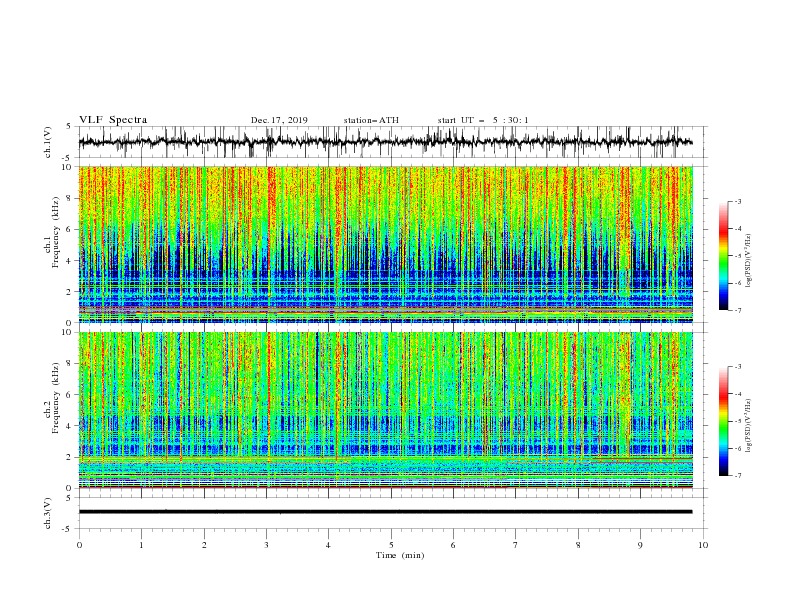Click the flat ch.3 voltage trace

coord(386,512)
